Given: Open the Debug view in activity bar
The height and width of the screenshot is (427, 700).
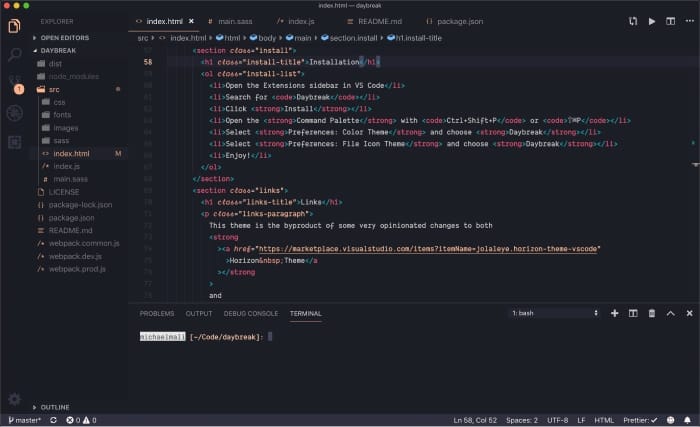Looking at the screenshot, I should [x=15, y=113].
